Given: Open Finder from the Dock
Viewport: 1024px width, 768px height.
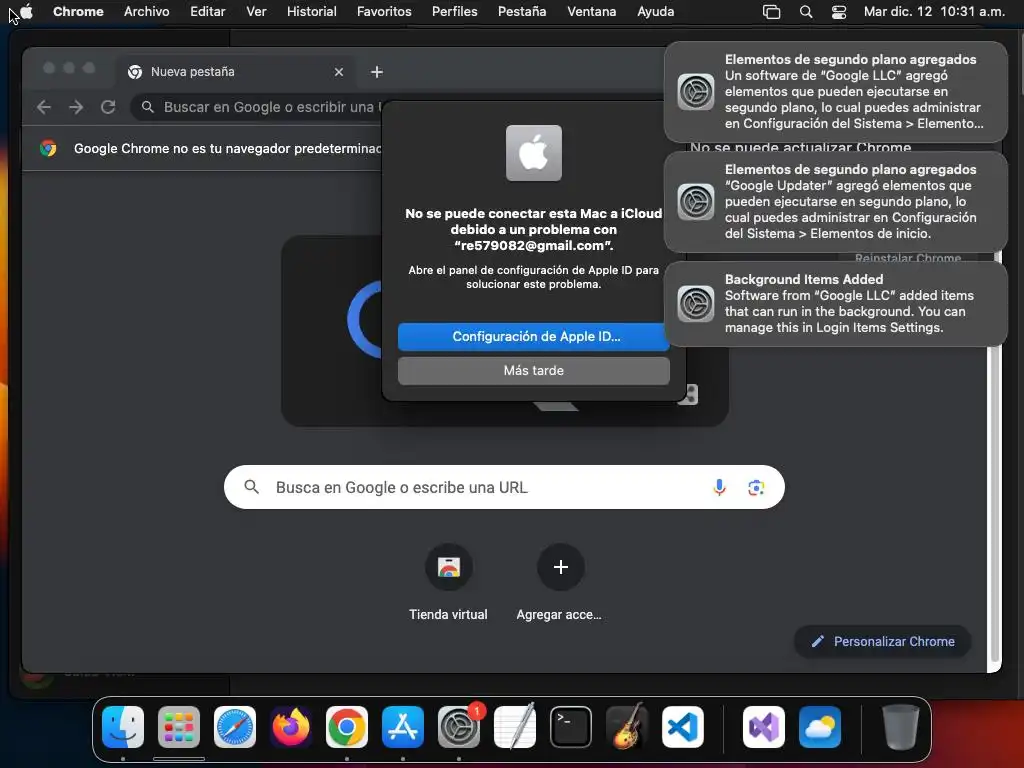Looking at the screenshot, I should (x=123, y=727).
